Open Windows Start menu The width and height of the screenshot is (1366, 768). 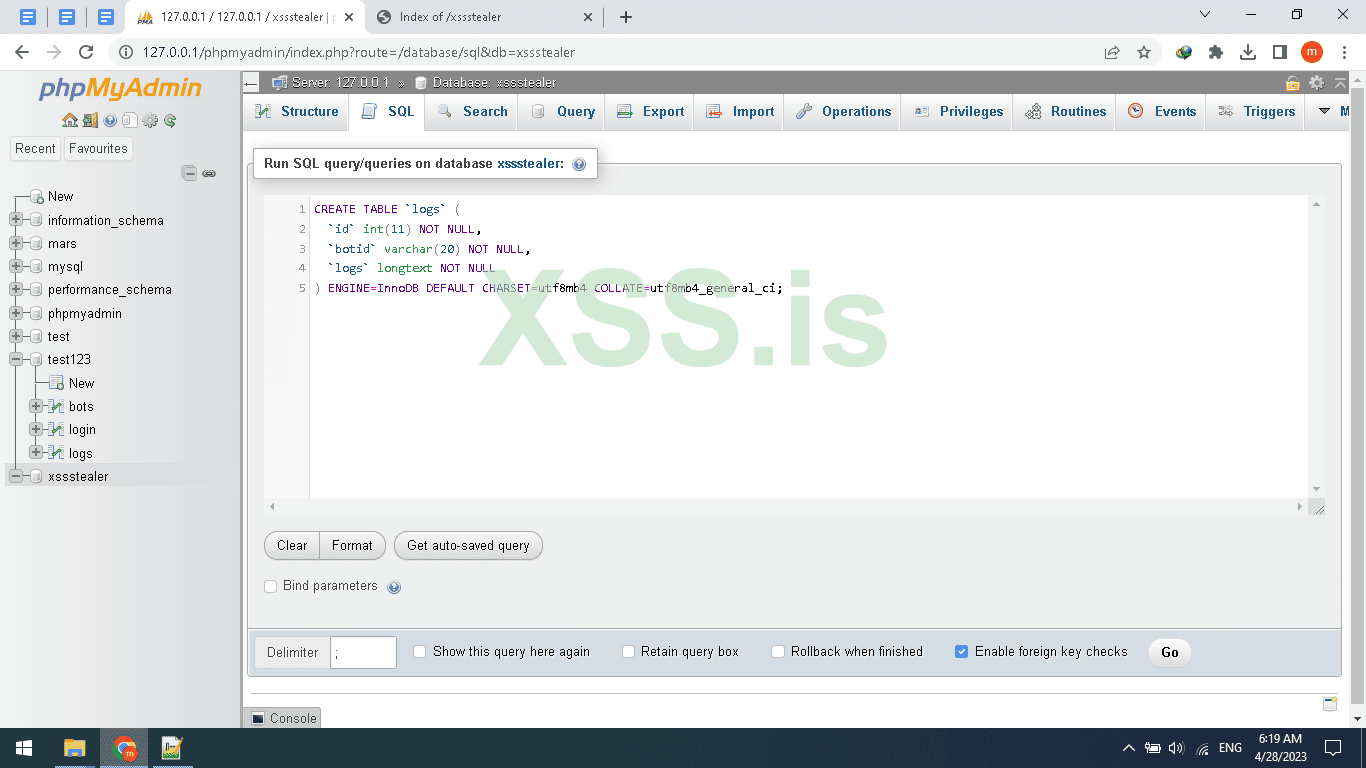pos(24,748)
